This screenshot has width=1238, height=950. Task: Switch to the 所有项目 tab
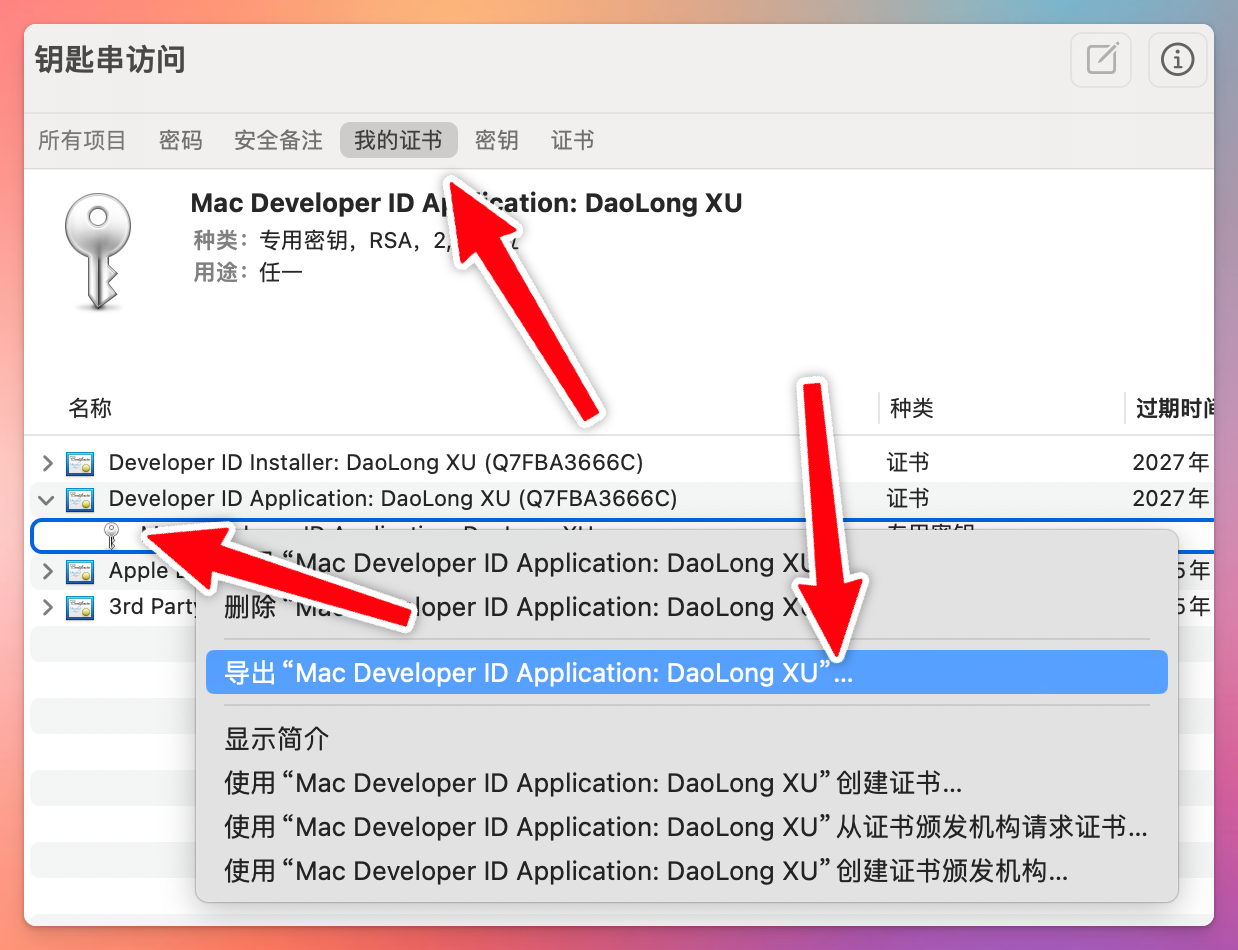coord(82,141)
